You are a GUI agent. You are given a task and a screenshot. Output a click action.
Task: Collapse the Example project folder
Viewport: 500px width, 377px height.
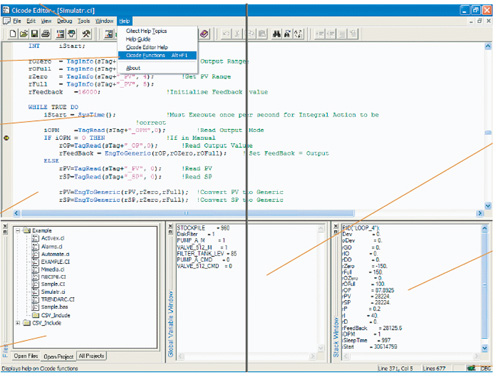pos(18,231)
